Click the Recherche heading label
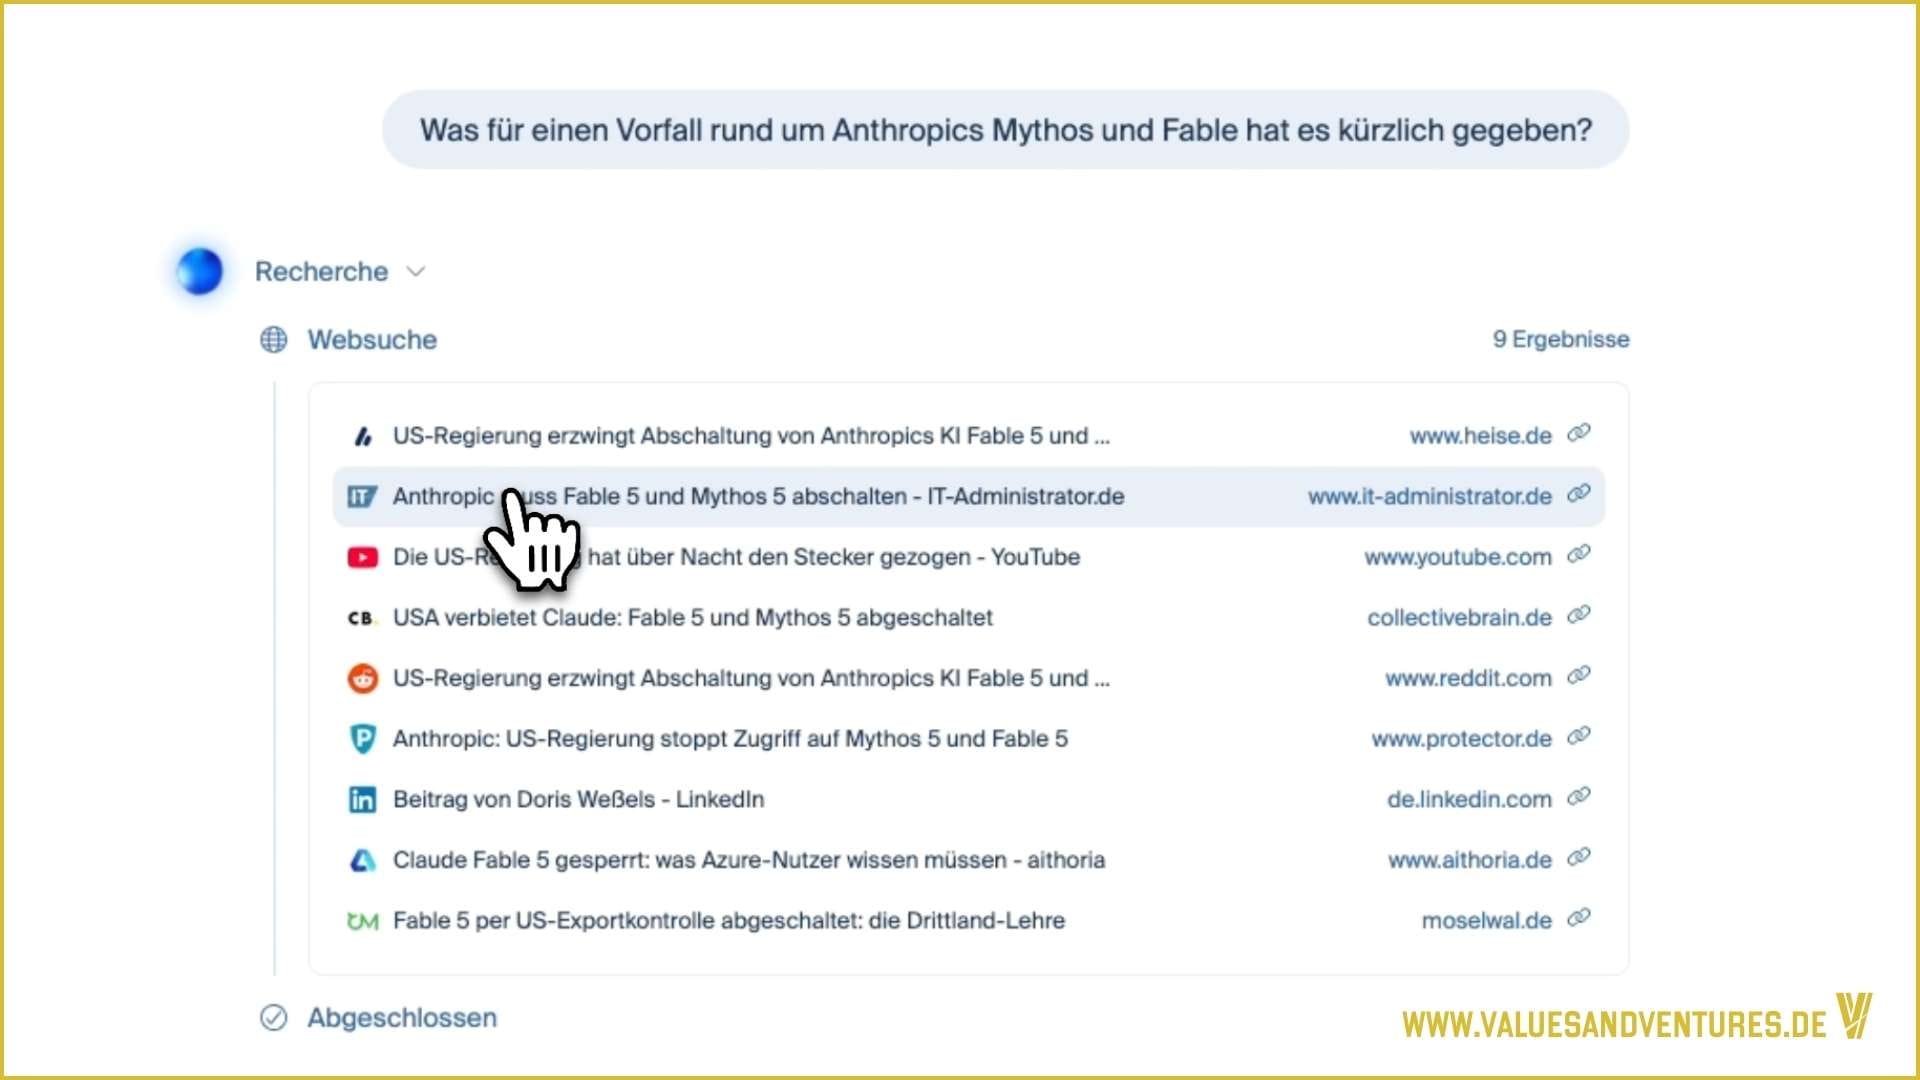This screenshot has width=1920, height=1080. [321, 272]
